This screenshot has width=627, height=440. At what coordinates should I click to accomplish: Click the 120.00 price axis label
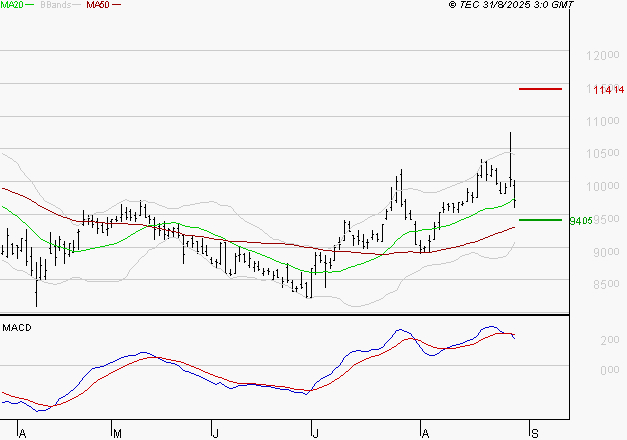pyautogui.click(x=603, y=55)
